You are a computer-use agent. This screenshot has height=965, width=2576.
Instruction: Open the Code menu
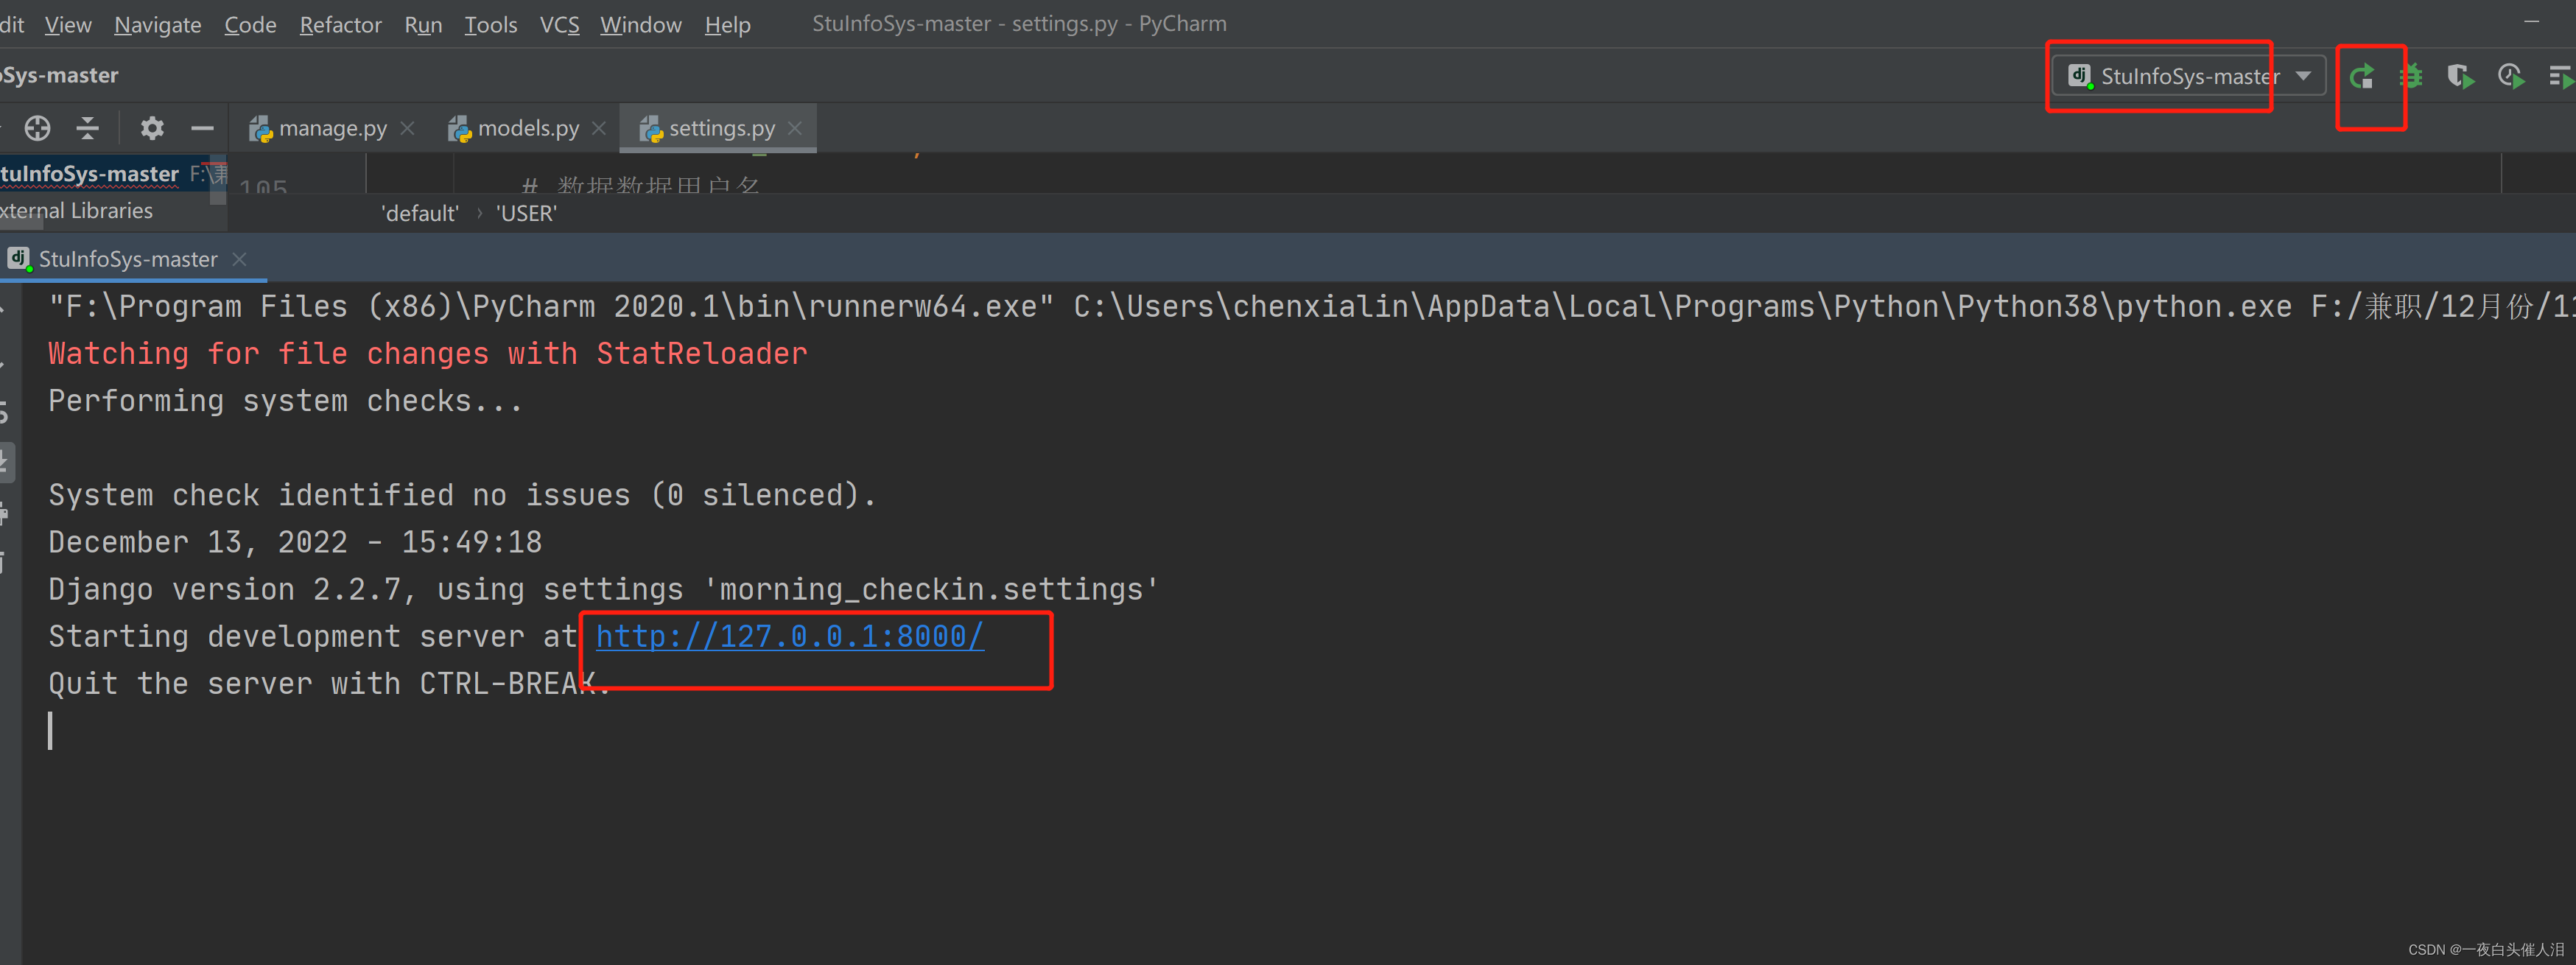(250, 24)
